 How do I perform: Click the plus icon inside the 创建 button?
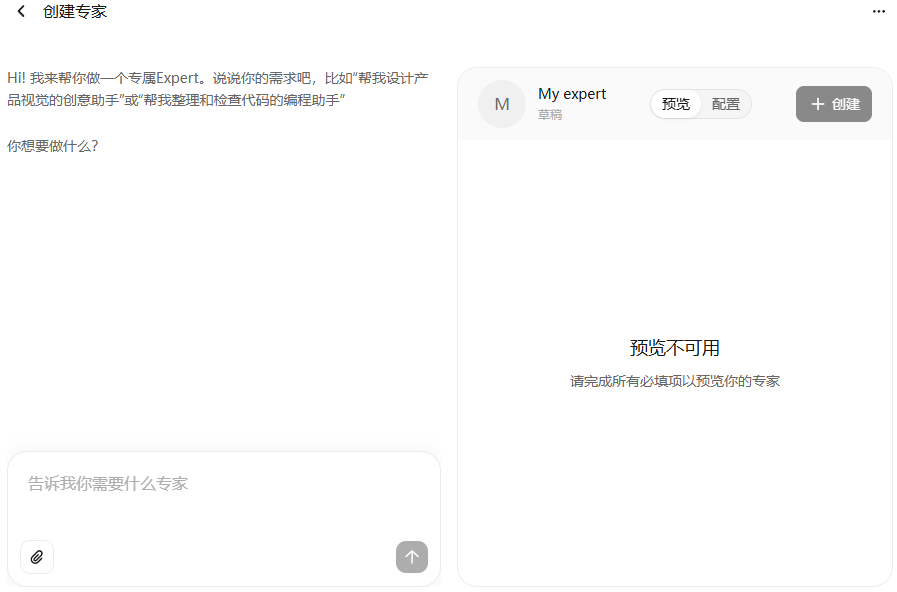(x=818, y=103)
